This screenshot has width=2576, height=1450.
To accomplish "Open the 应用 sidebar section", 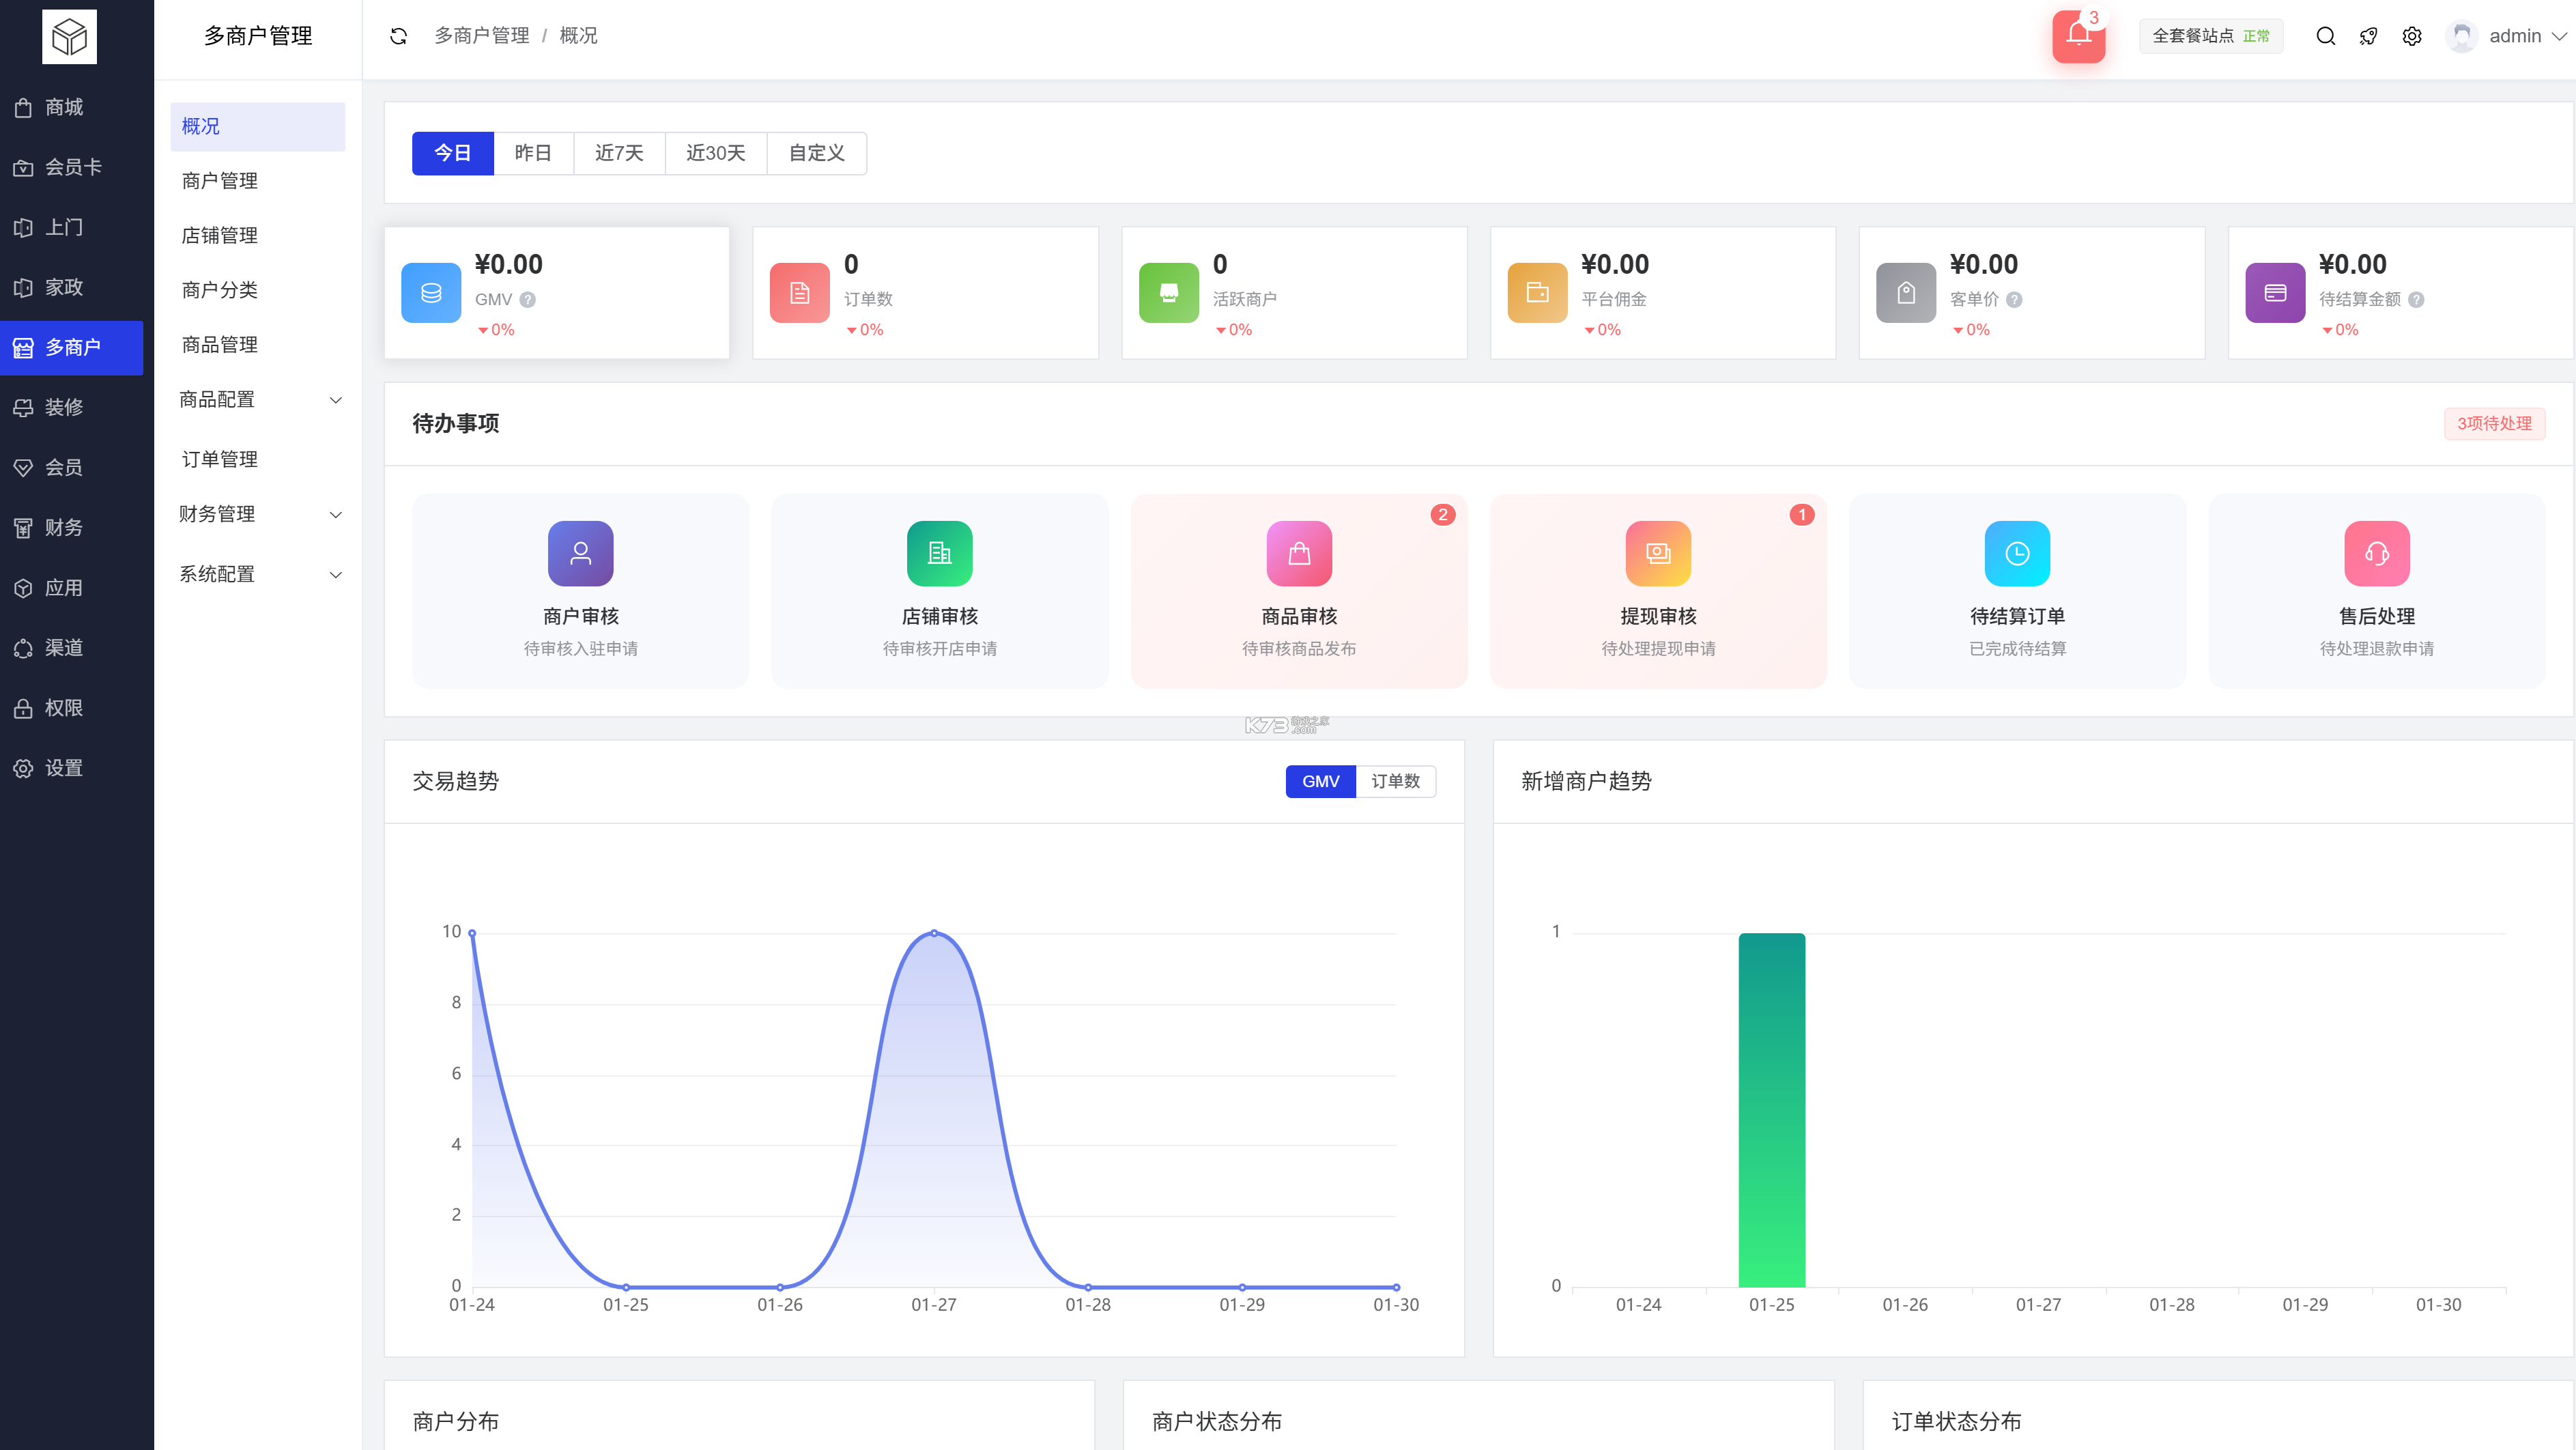I will [71, 588].
